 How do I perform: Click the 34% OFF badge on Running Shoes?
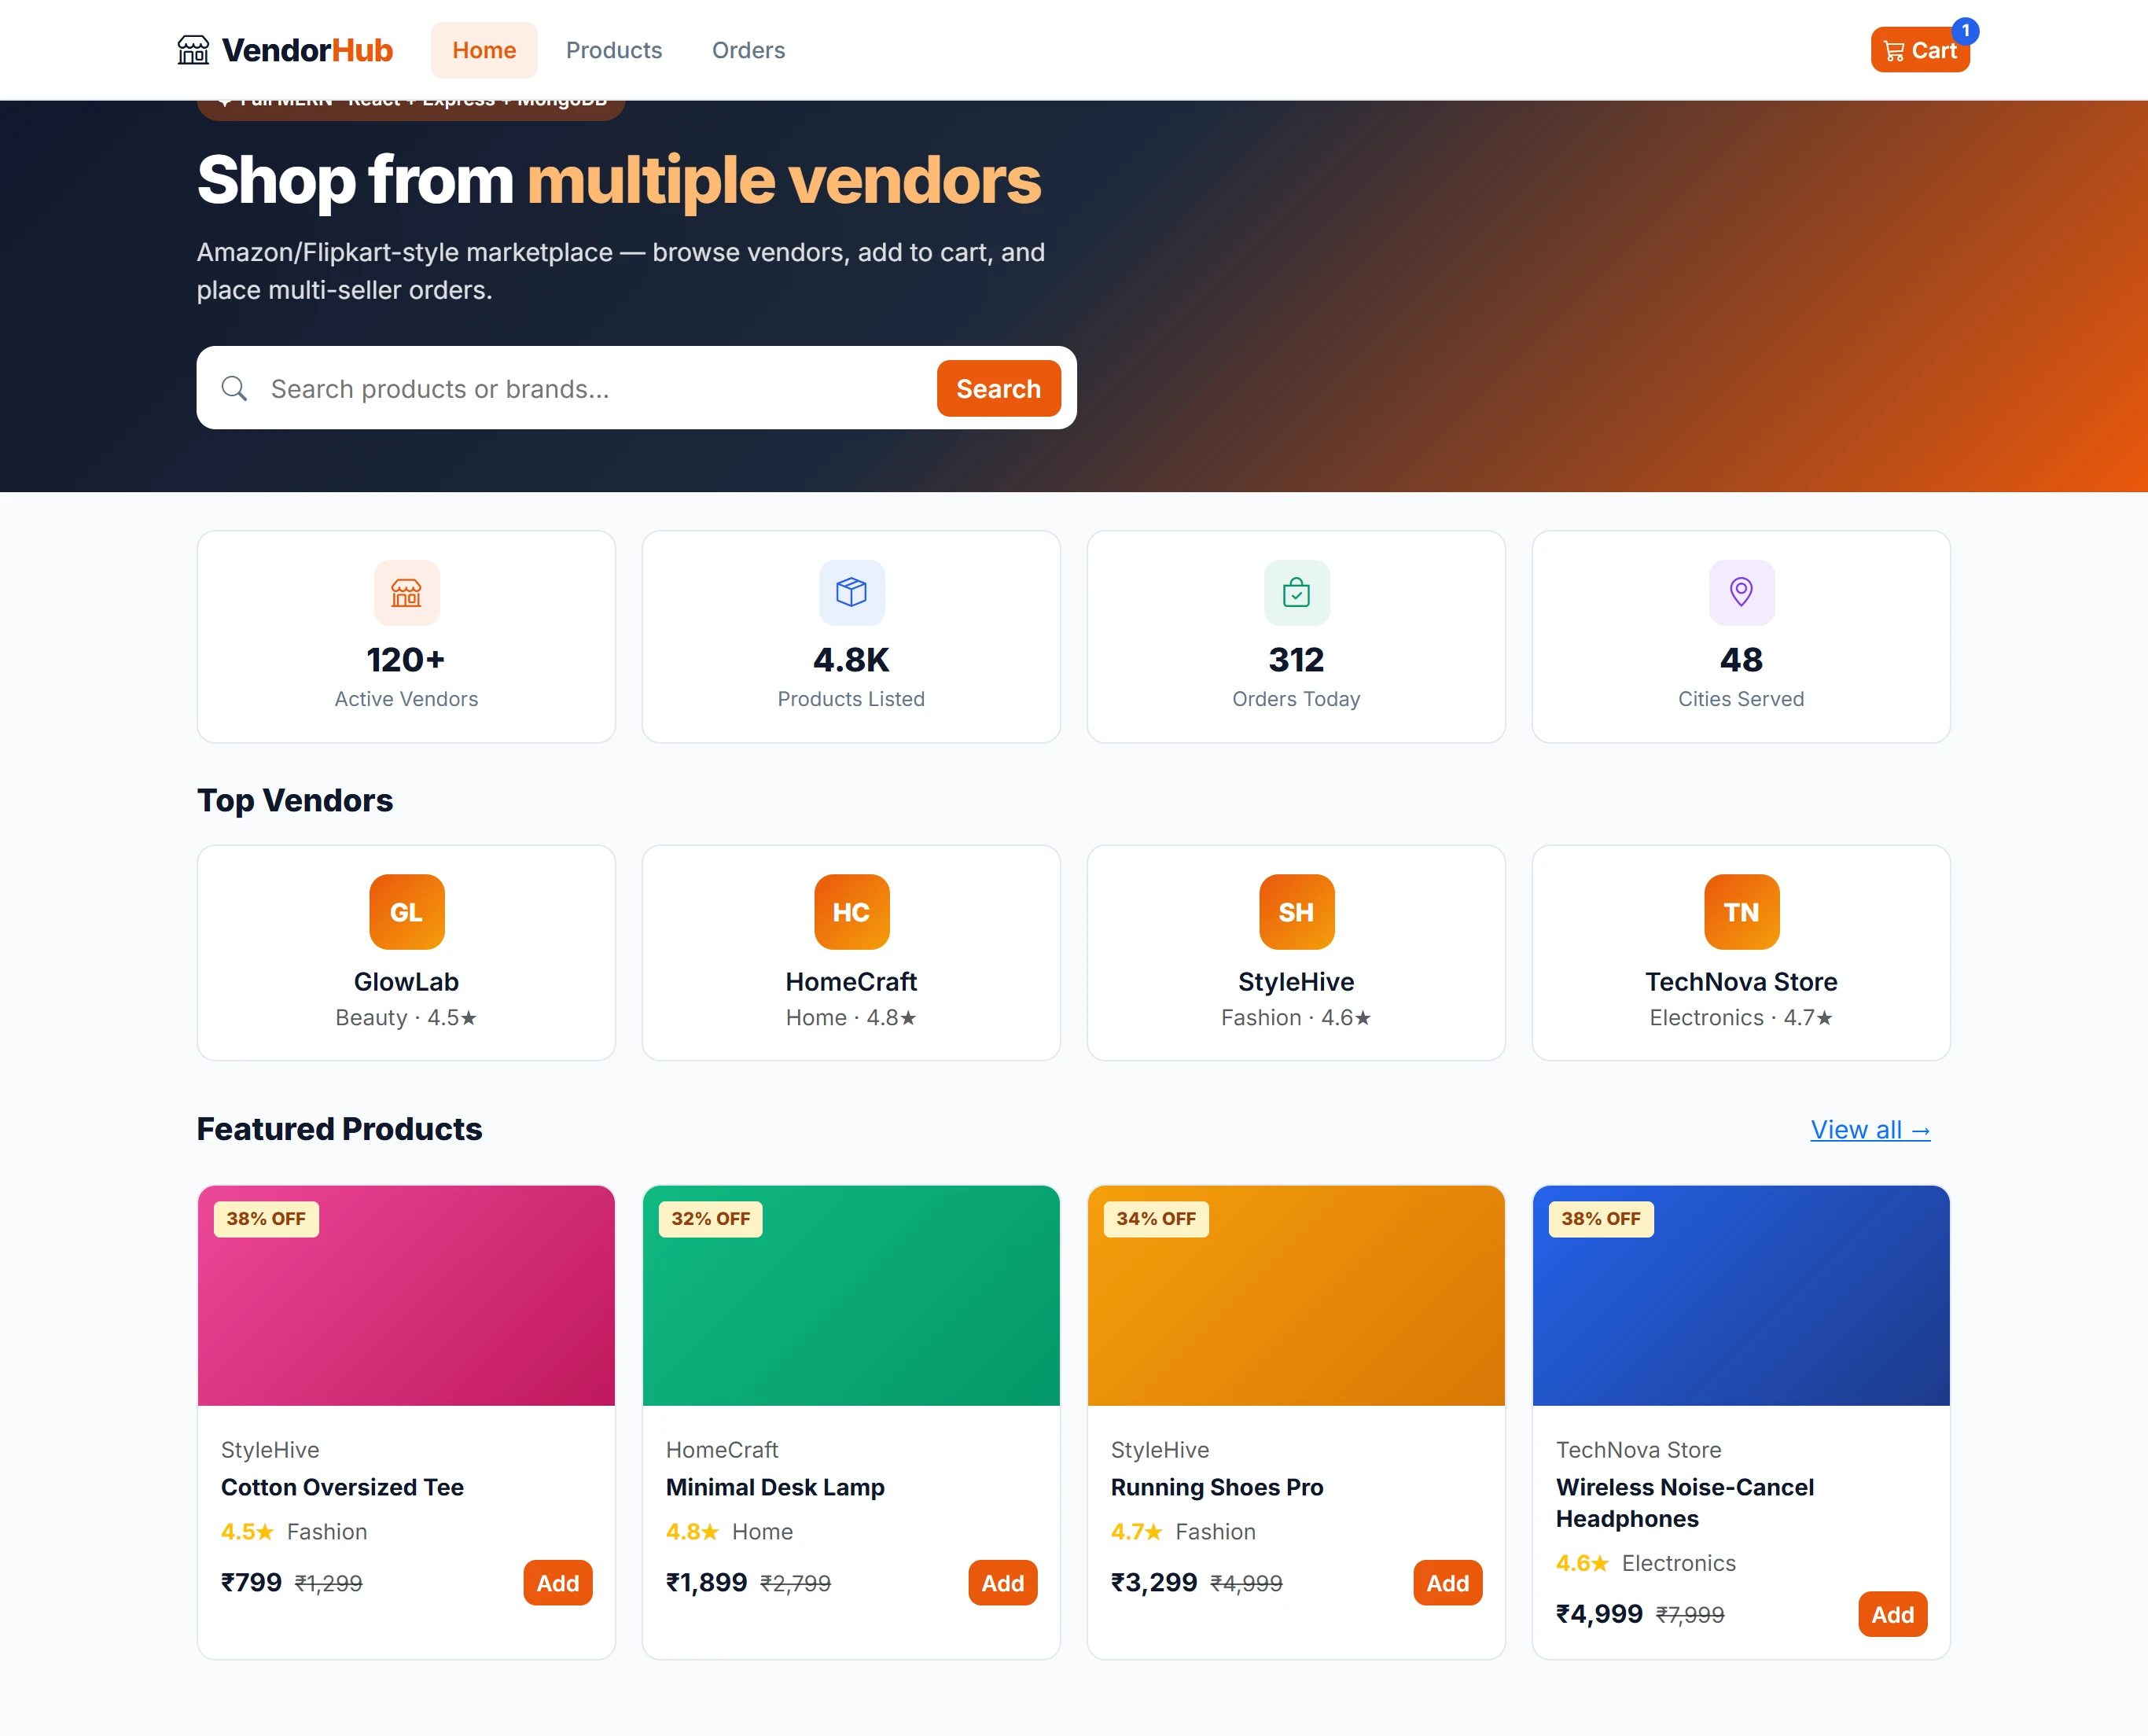click(1156, 1219)
